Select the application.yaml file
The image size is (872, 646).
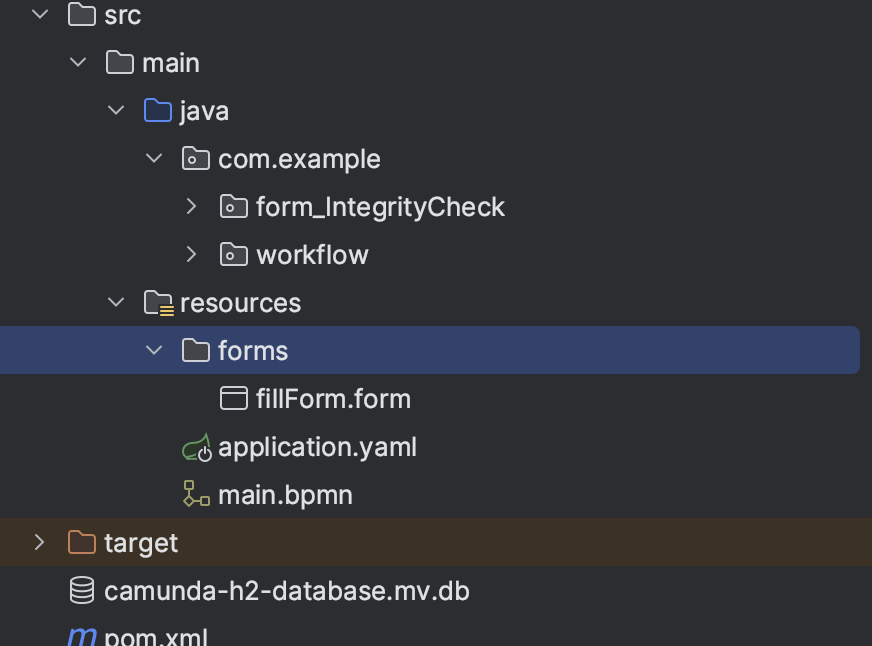coord(317,447)
